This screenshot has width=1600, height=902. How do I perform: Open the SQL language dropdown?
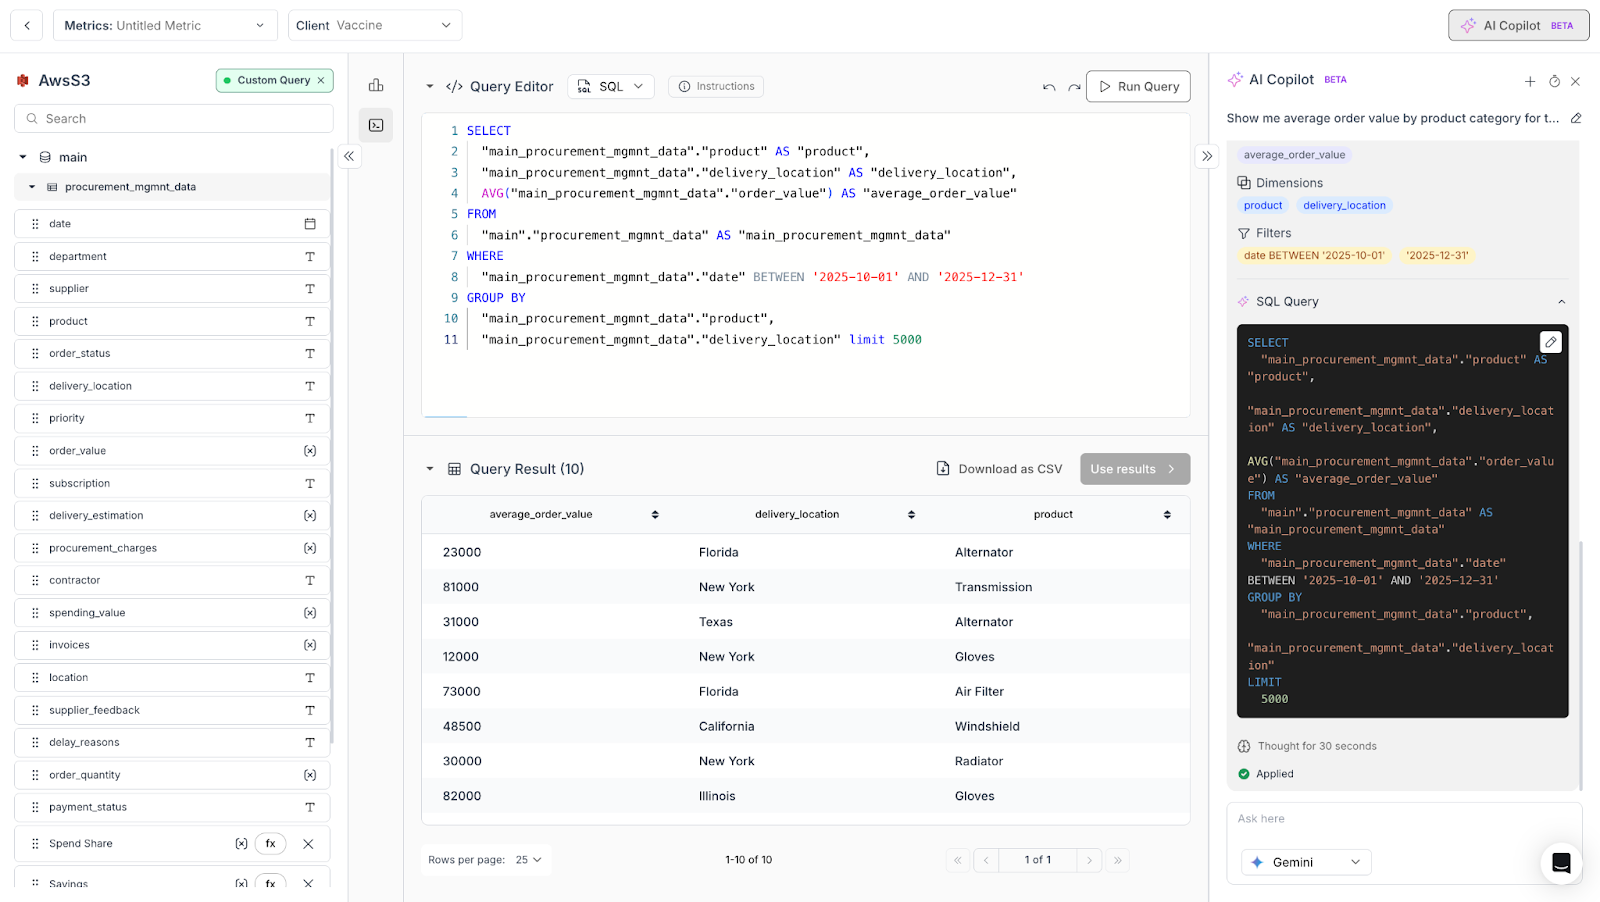click(611, 86)
